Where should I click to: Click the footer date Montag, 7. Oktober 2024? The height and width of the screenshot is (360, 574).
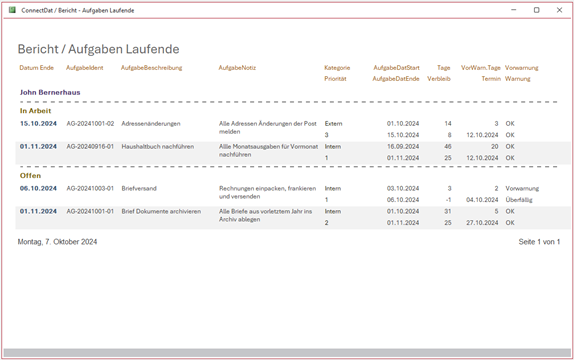coord(57,242)
